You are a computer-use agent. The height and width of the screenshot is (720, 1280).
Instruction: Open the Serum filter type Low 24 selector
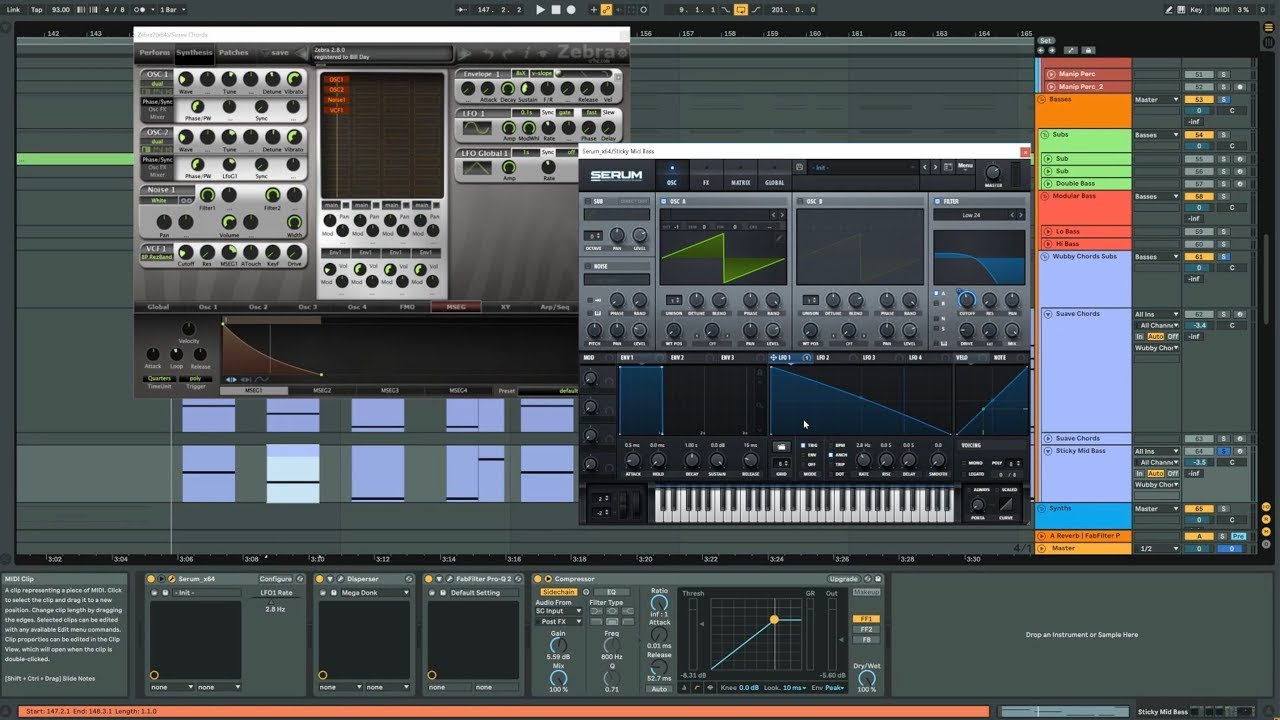coord(979,215)
